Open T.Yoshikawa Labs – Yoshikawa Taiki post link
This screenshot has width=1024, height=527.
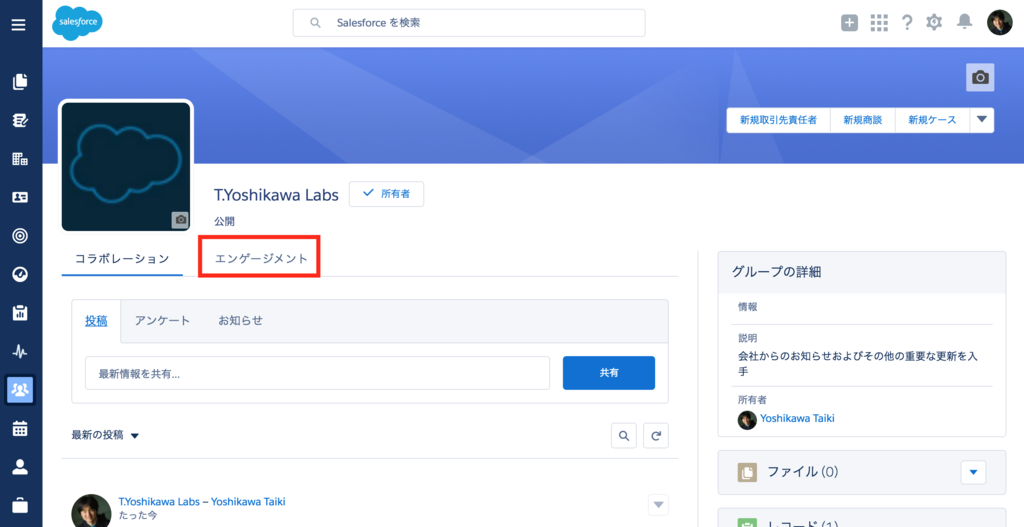pos(202,502)
